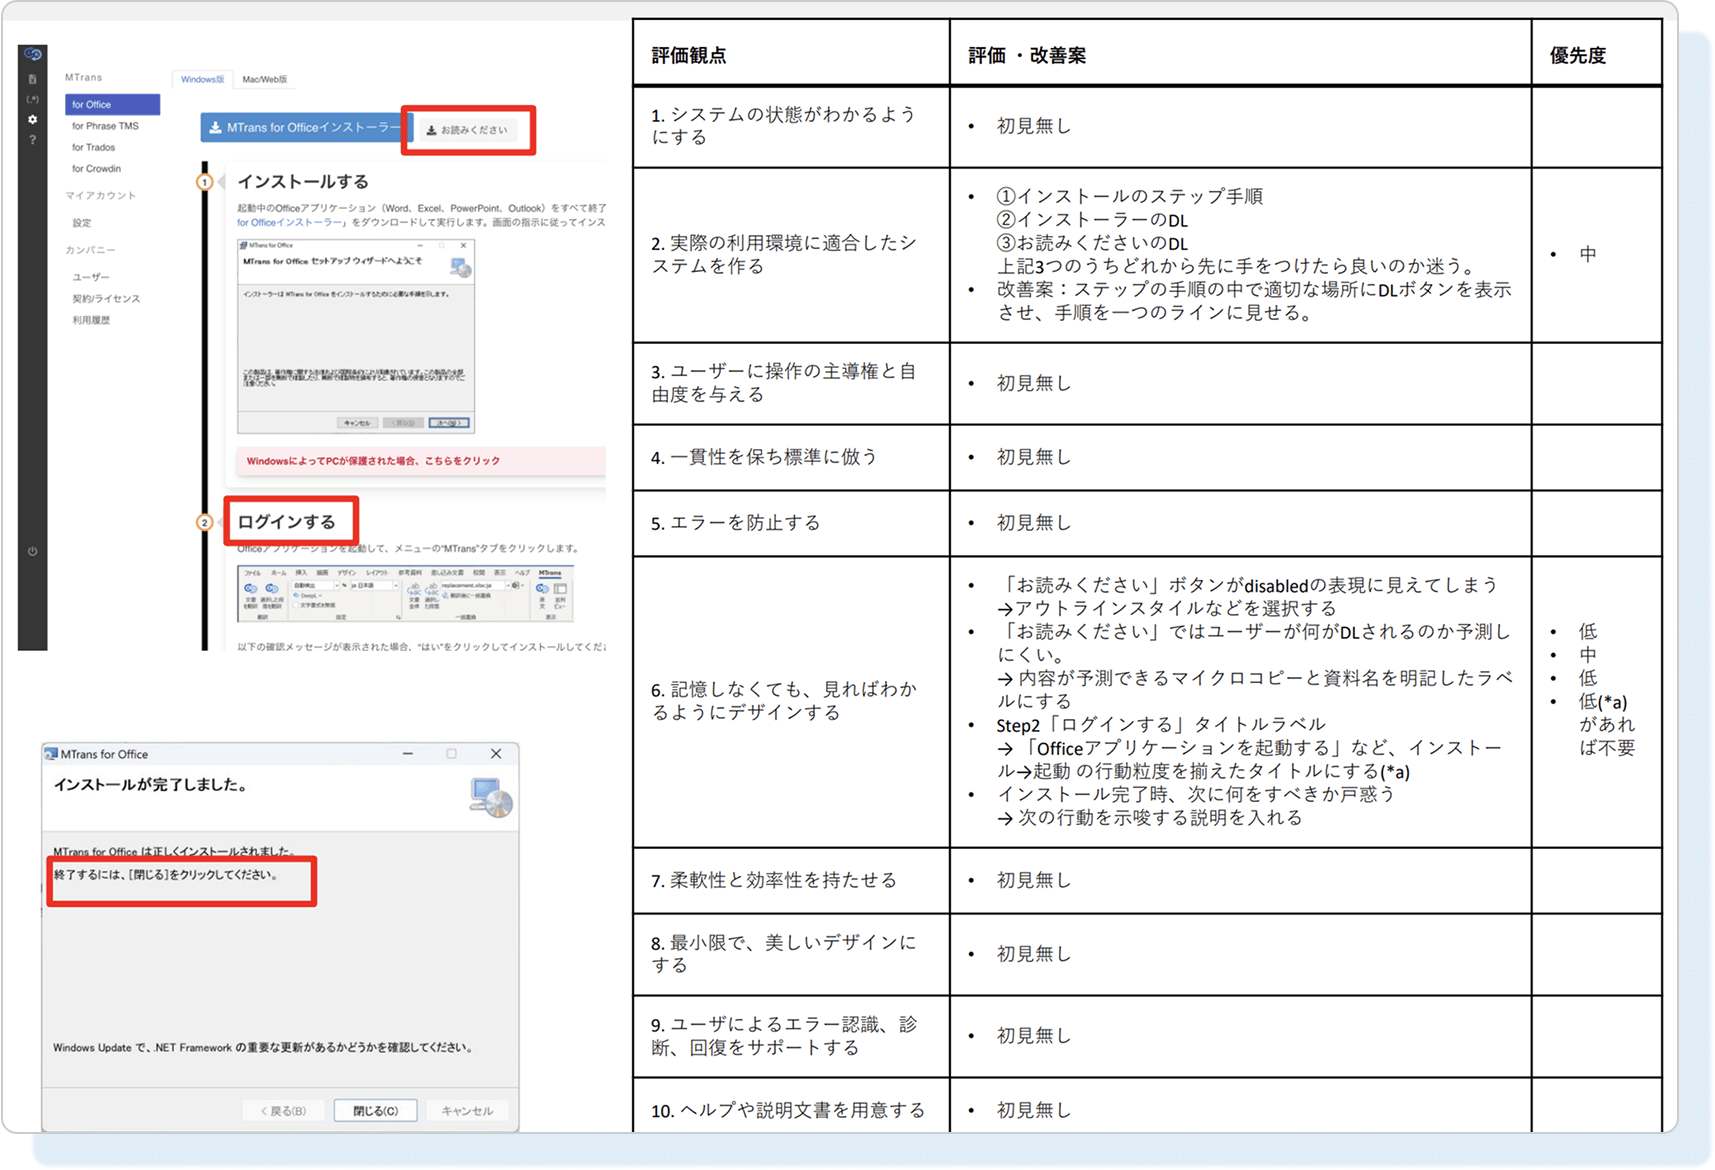Click cell 6. 記憶しなくても、見ればわかるようにデザインする
This screenshot has height=1170, width=1715.
tap(791, 701)
